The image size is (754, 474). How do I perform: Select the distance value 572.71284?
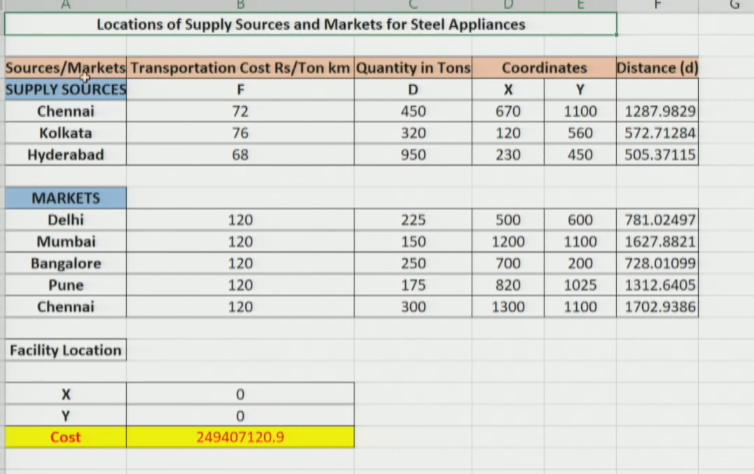pyautogui.click(x=657, y=133)
